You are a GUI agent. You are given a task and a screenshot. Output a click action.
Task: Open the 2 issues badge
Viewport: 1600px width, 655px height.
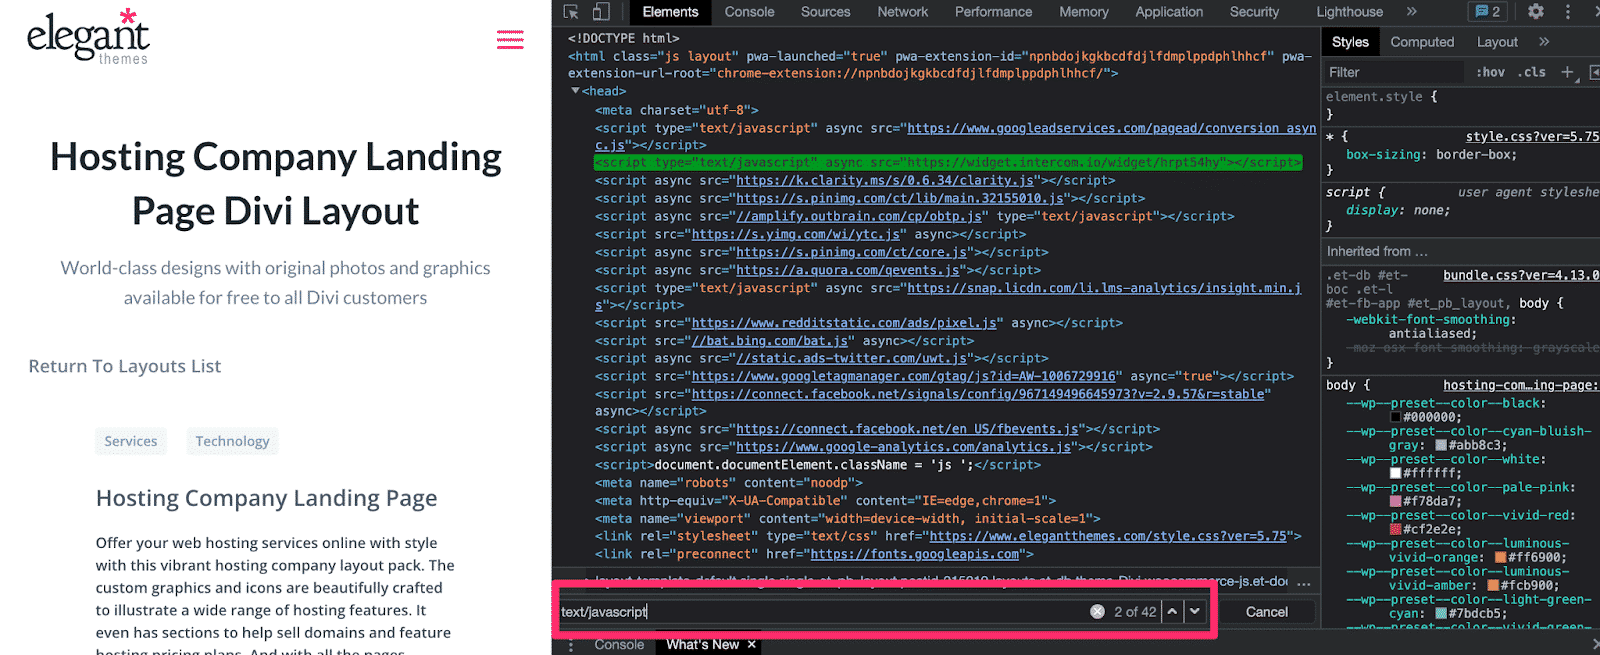click(1488, 12)
